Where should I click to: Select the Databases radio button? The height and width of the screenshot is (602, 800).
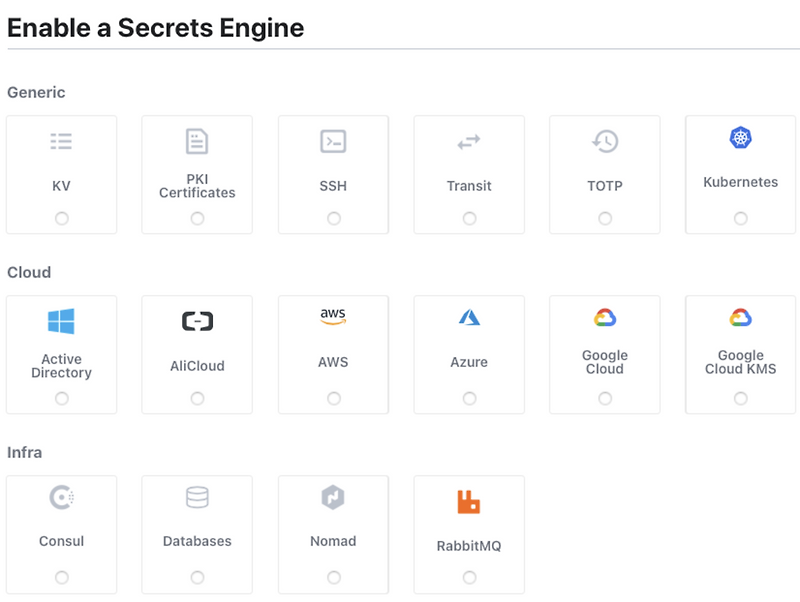coord(197,577)
